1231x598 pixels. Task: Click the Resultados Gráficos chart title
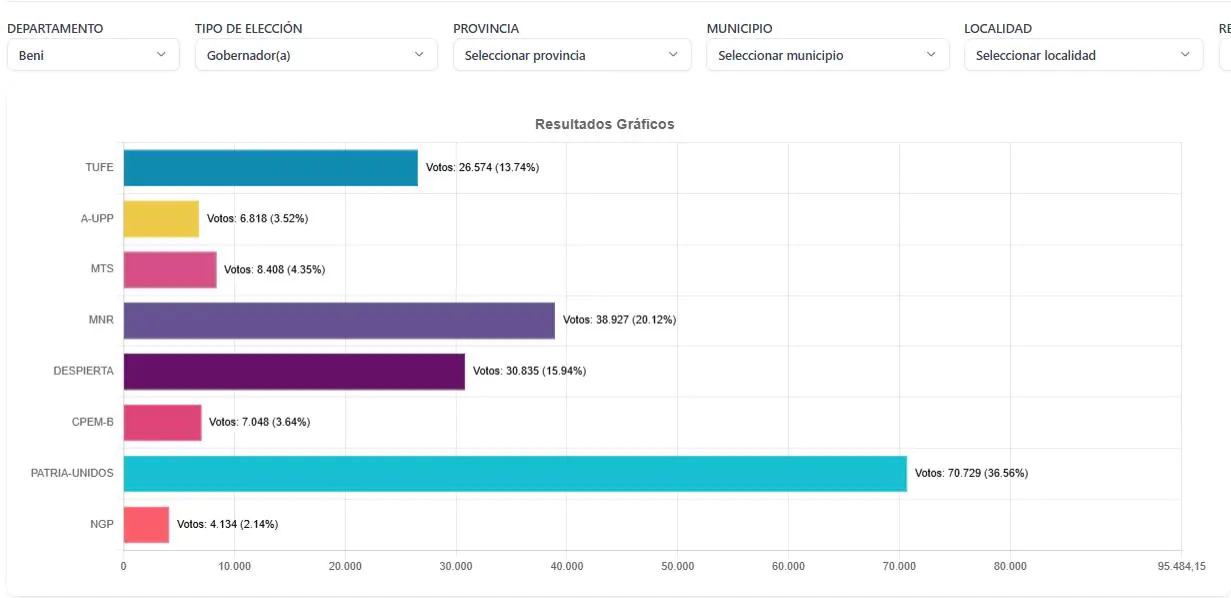click(604, 124)
